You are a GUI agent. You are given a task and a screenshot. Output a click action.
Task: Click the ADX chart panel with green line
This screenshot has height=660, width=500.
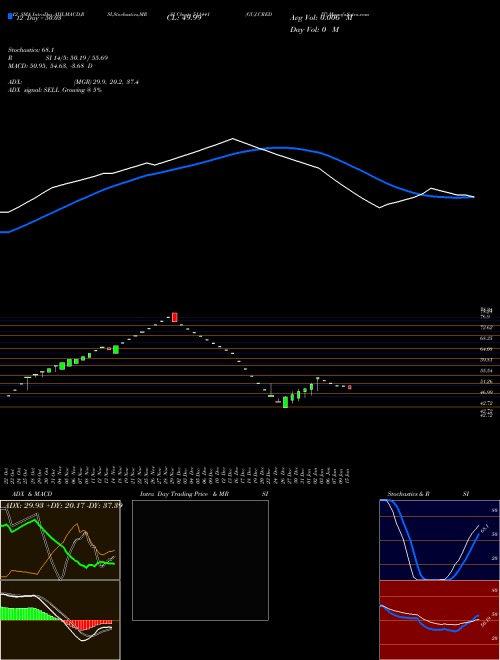click(60, 540)
